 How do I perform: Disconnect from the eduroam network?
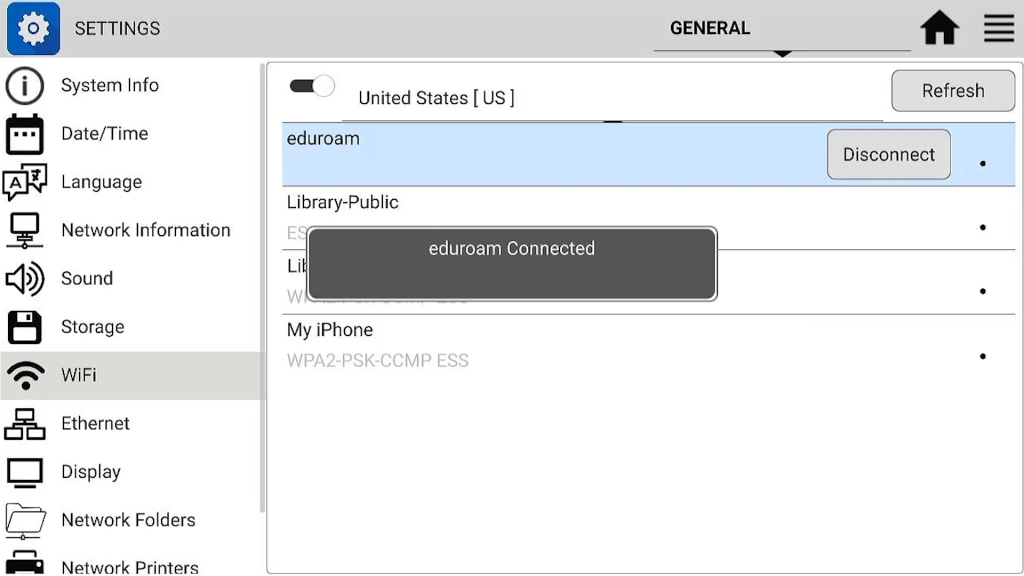pos(889,155)
